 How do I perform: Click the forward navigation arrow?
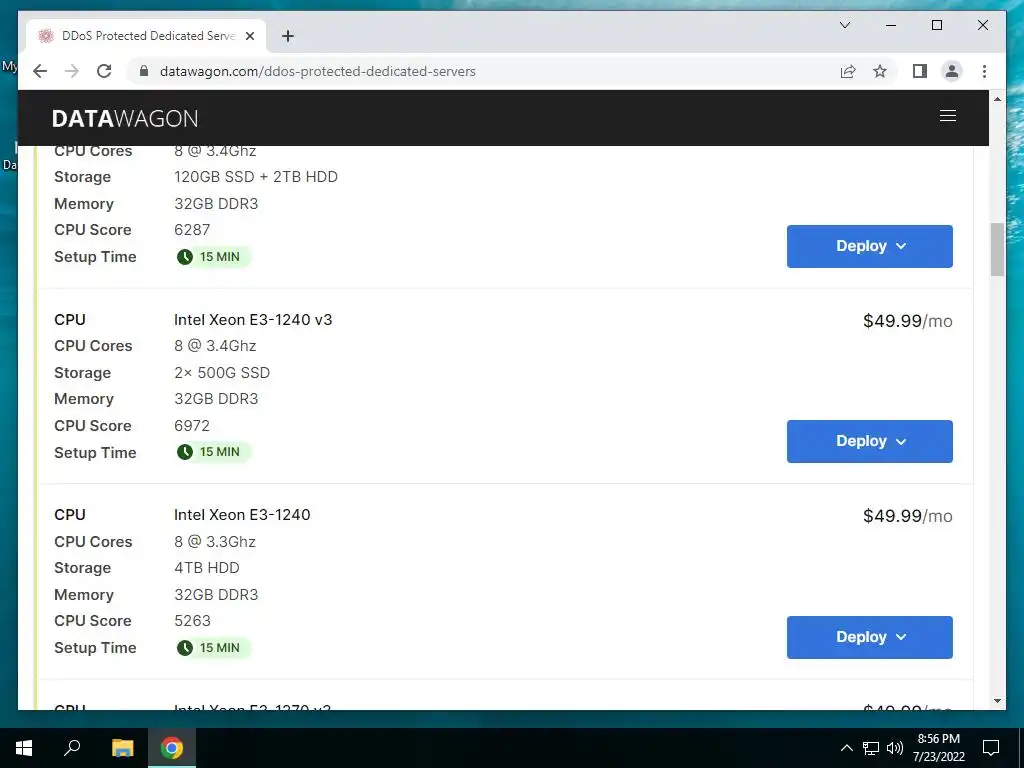pyautogui.click(x=72, y=71)
